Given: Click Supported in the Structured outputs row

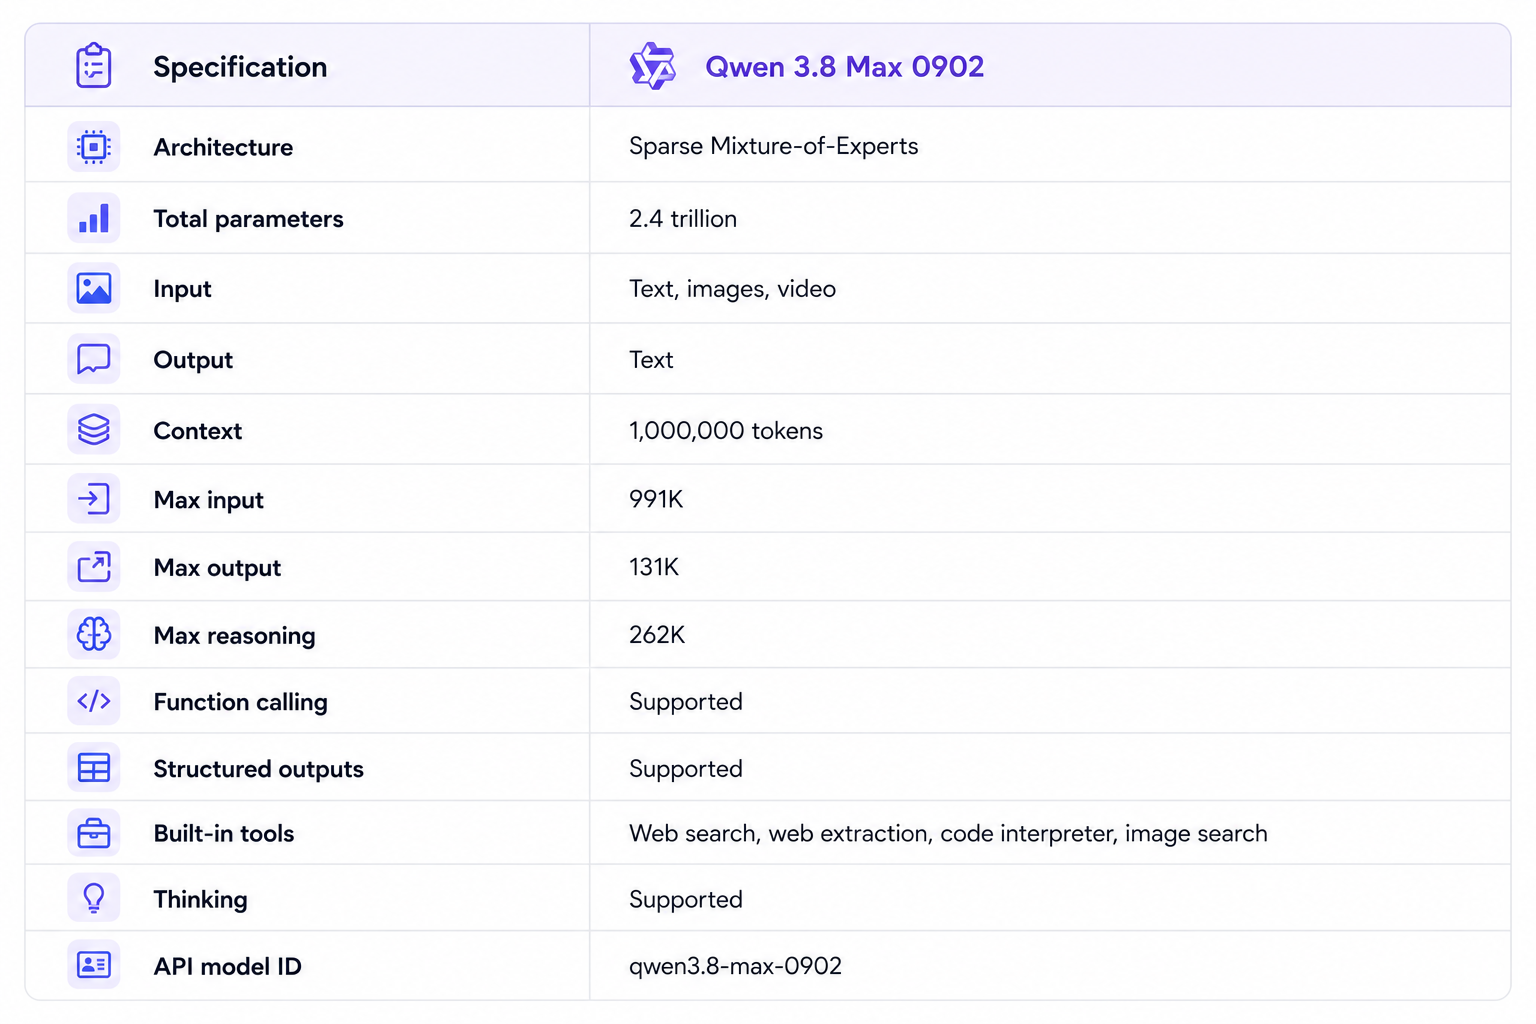Looking at the screenshot, I should pos(686,769).
